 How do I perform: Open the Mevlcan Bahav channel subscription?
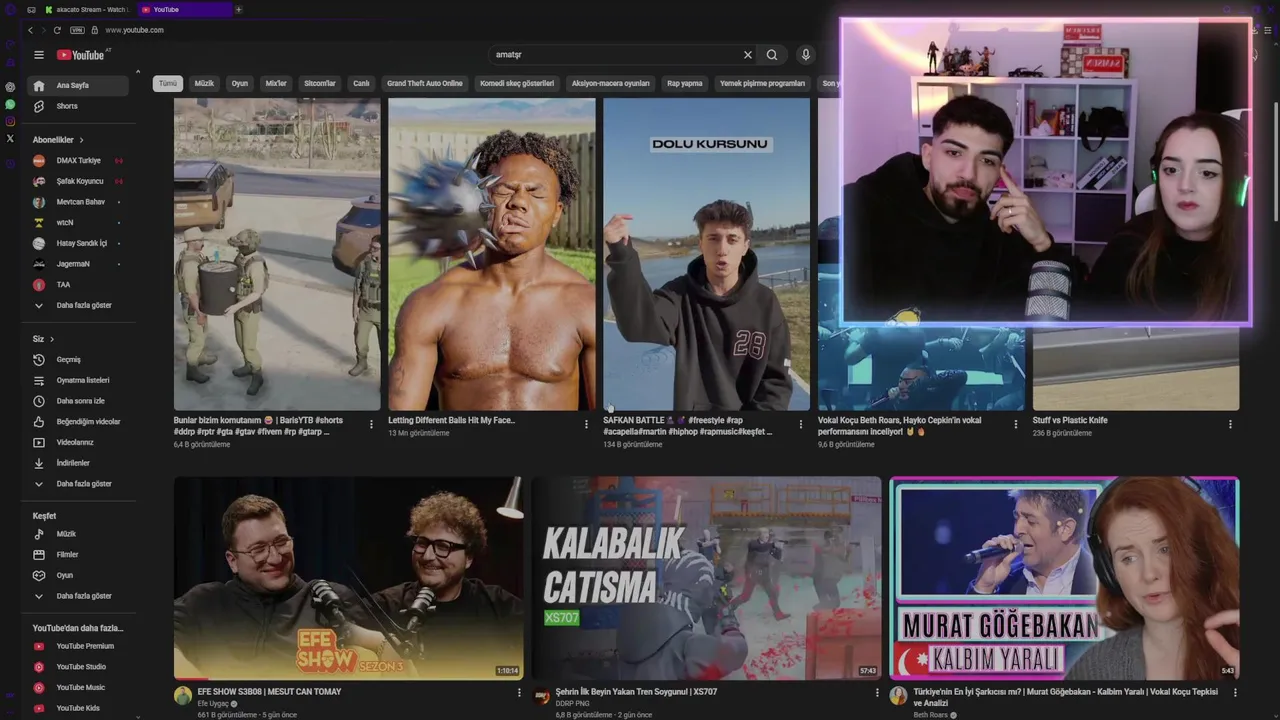[76, 202]
